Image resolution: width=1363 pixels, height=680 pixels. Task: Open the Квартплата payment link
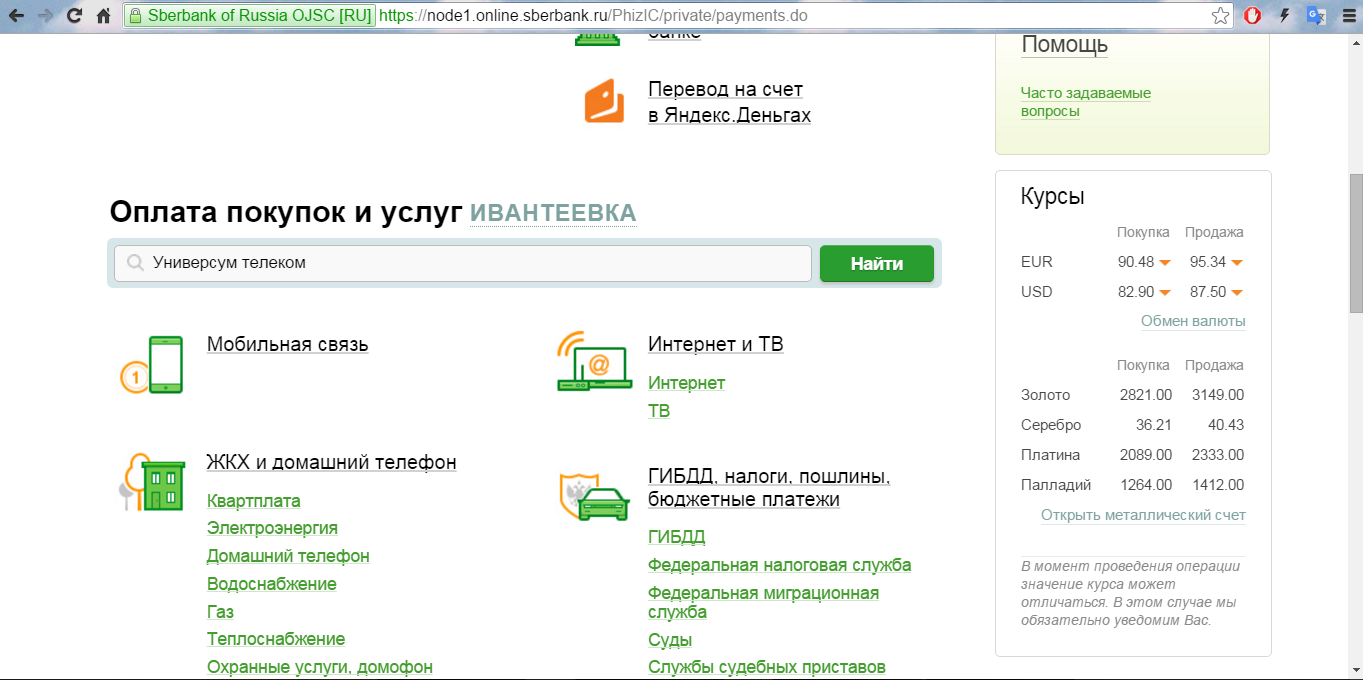(254, 501)
